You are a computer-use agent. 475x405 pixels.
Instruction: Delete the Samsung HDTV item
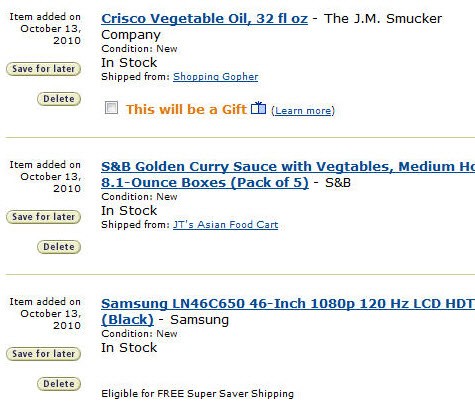point(59,384)
